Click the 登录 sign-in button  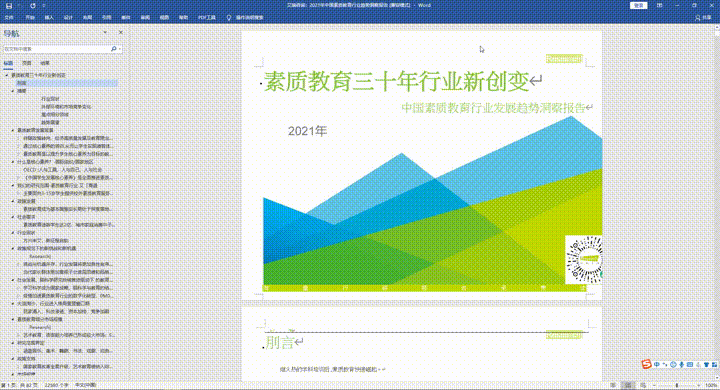pos(638,6)
